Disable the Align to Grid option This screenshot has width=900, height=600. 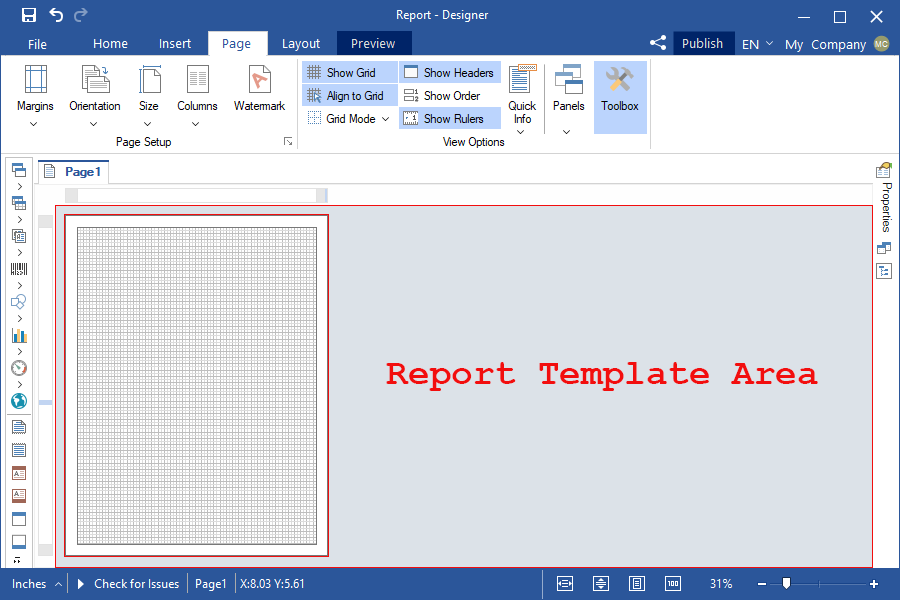tap(345, 96)
